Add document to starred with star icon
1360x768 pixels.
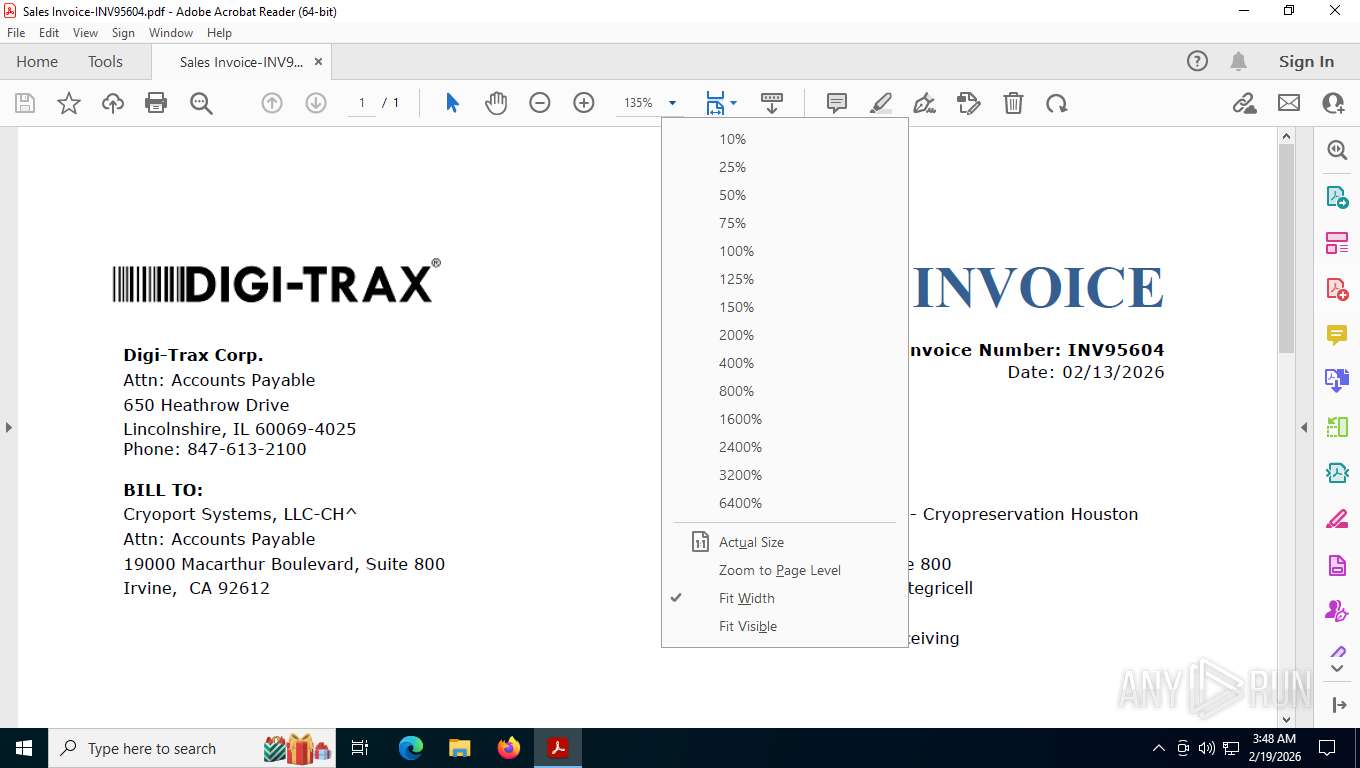[69, 103]
